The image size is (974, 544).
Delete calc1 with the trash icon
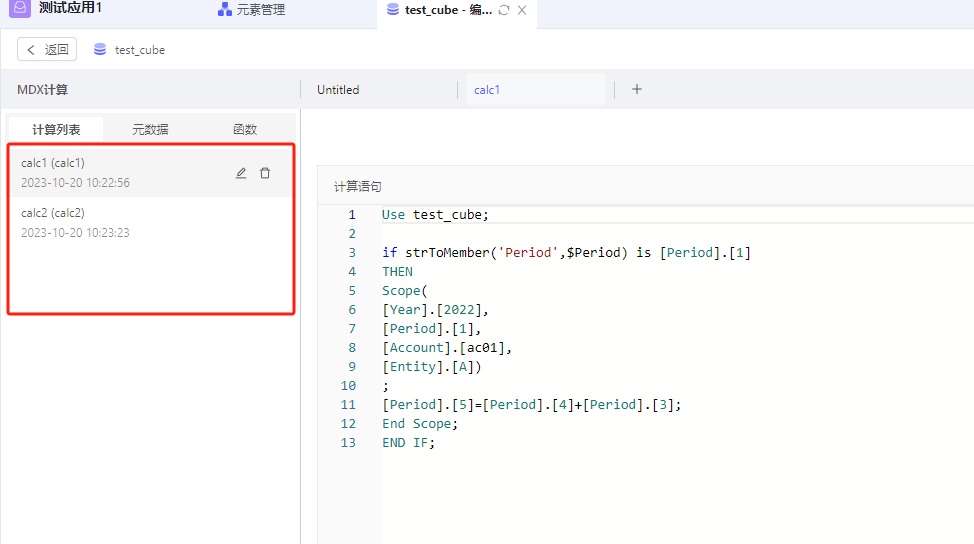coord(265,173)
